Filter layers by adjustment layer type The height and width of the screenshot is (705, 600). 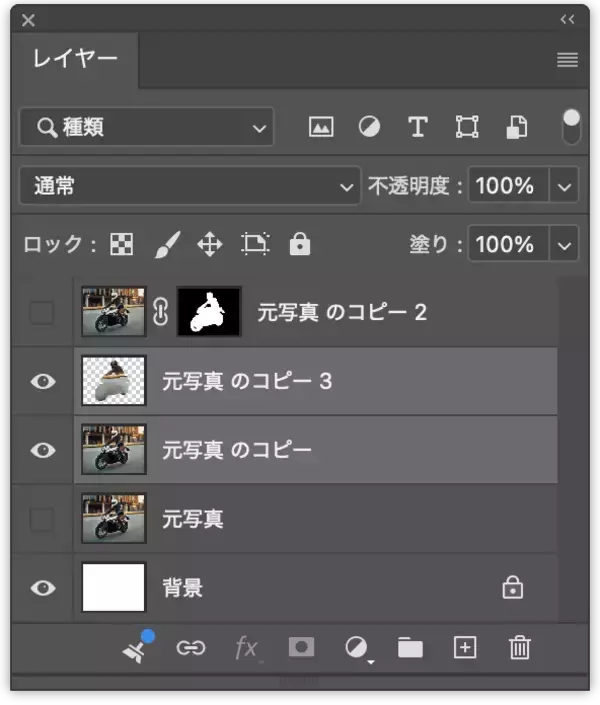[369, 127]
